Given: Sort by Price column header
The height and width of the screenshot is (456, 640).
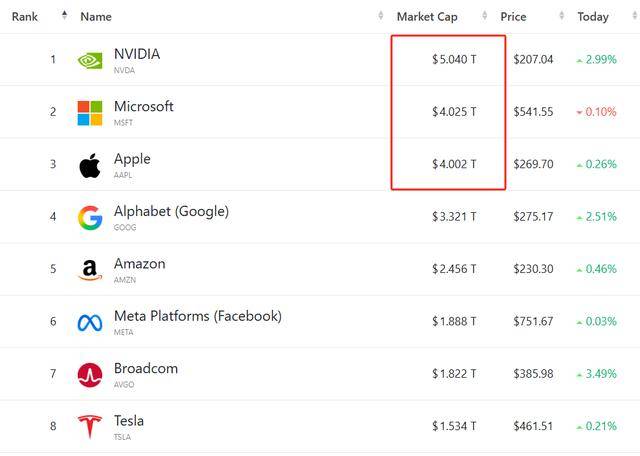Looking at the screenshot, I should pos(514,16).
